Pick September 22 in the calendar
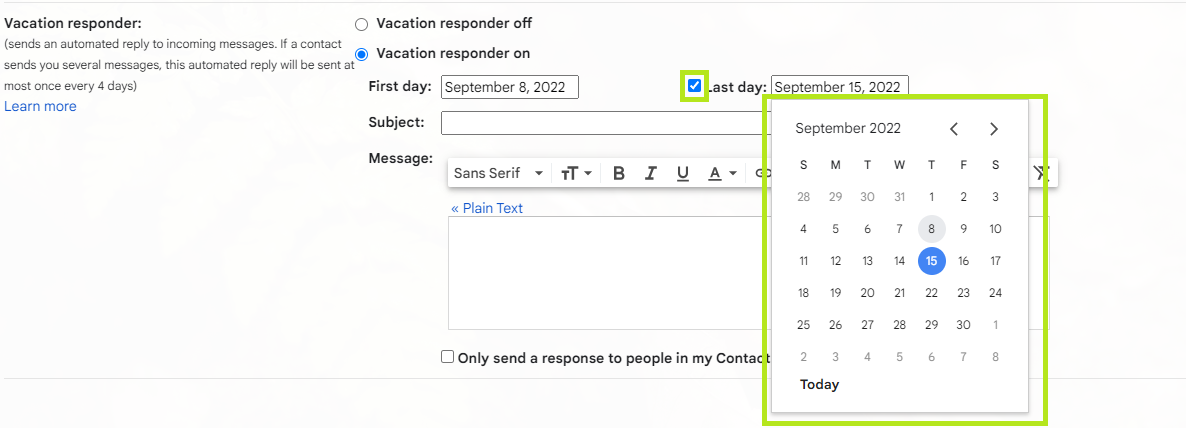This screenshot has height=428, width=1186. [932, 293]
